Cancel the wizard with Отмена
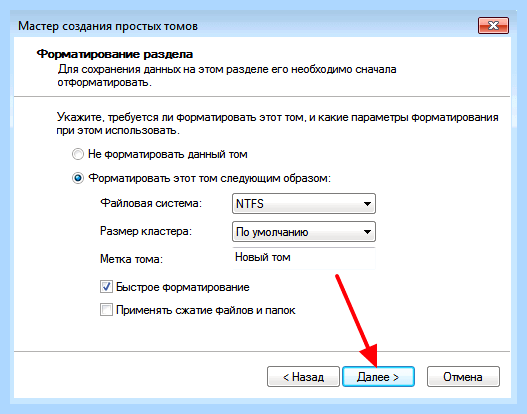Image resolution: width=527 pixels, height=414 pixels. pyautogui.click(x=463, y=377)
